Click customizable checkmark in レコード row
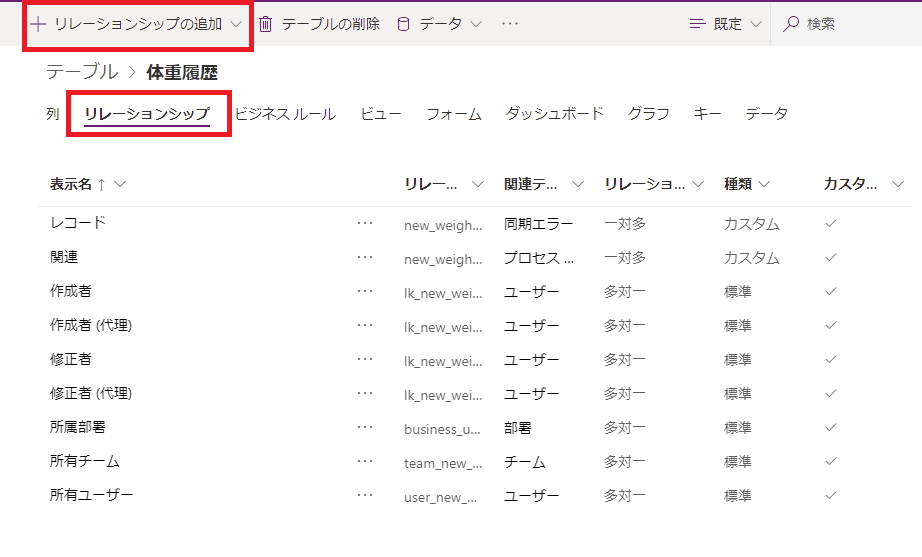Viewport: 922px width, 557px height. [x=831, y=224]
